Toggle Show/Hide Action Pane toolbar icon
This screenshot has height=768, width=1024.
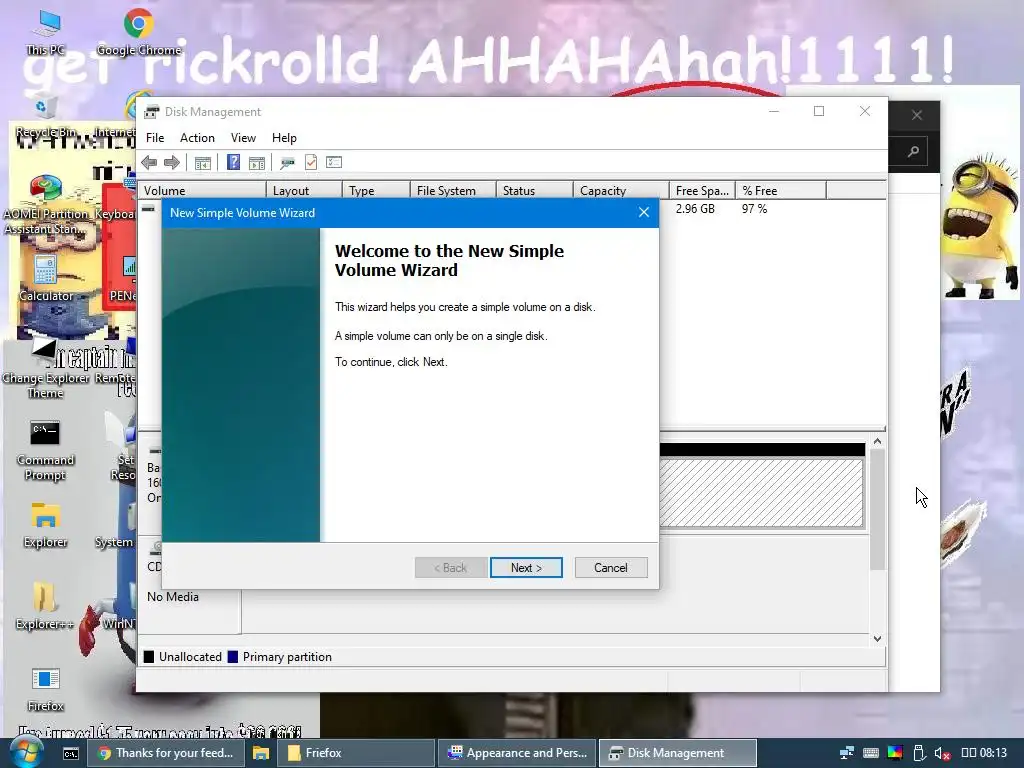(x=257, y=163)
